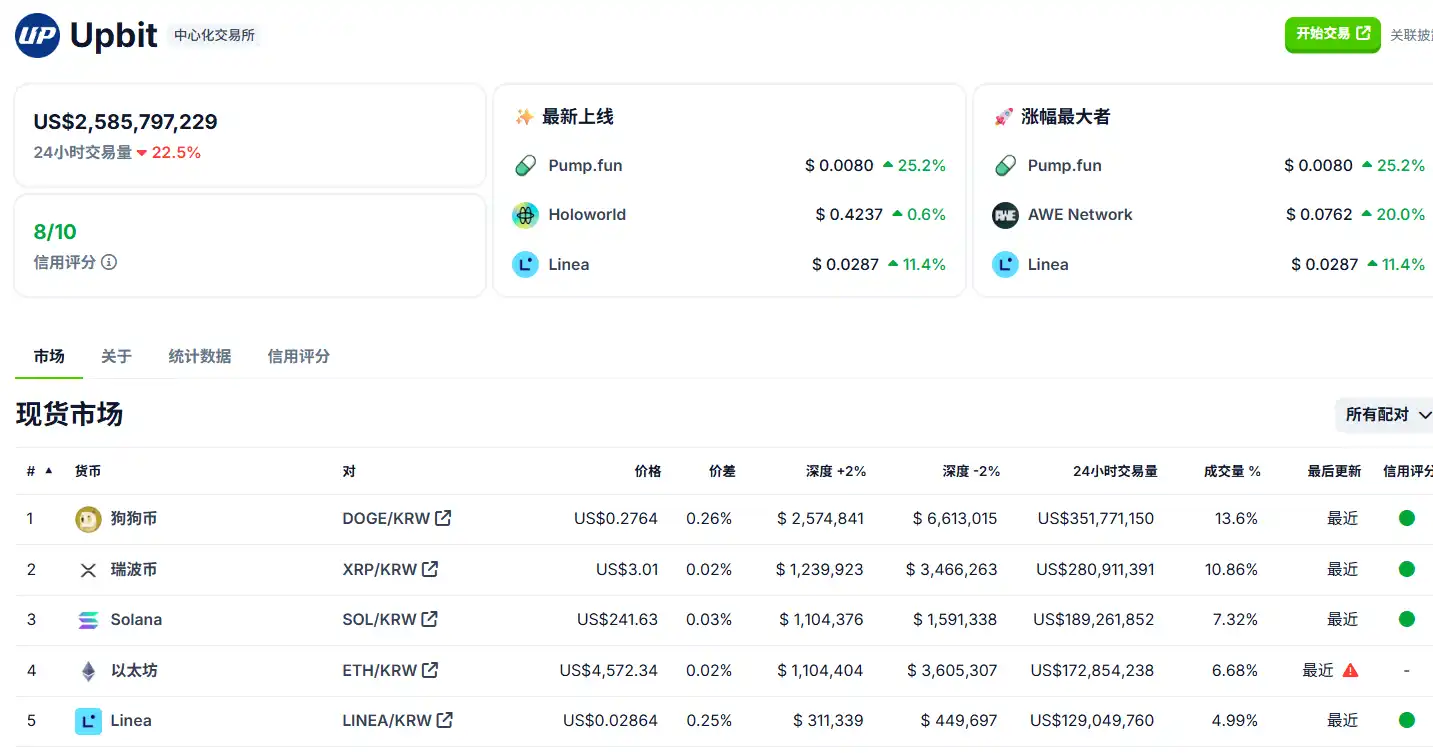This screenshot has height=753, width=1433.
Task: Switch to the 信用评分 tab
Action: 299,356
